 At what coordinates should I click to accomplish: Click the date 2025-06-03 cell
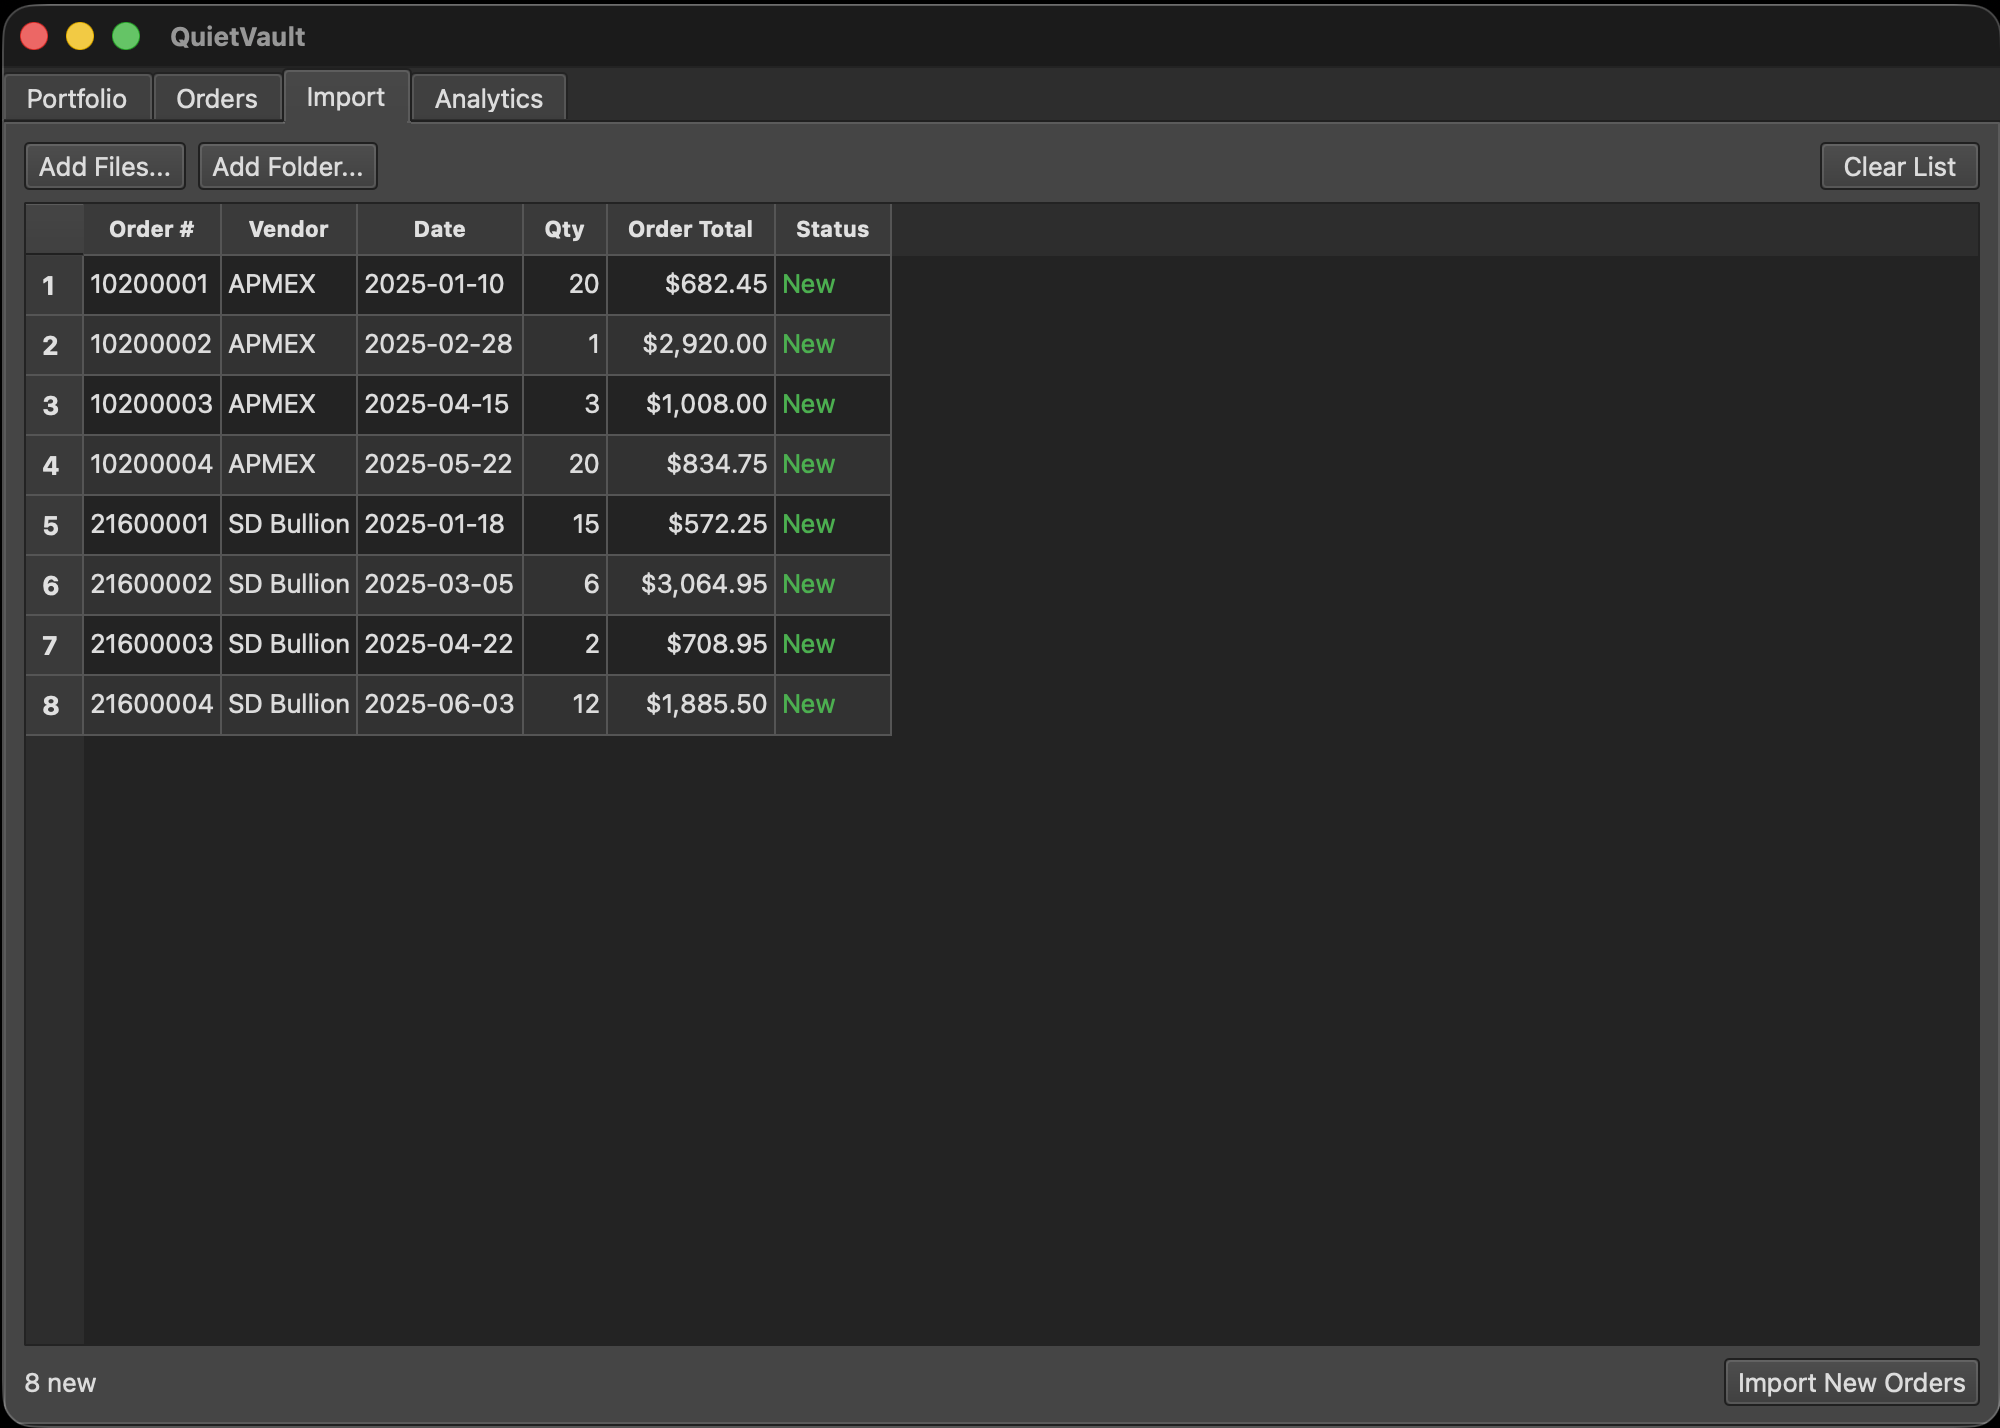[x=440, y=705]
